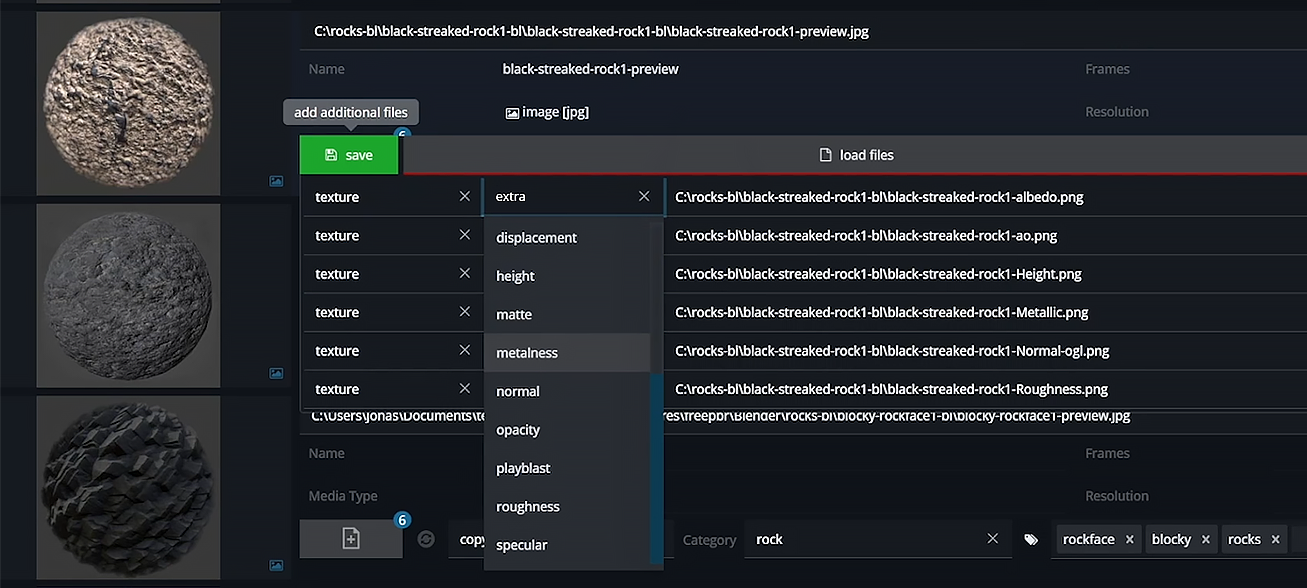Click the circular sync icon next to copy field
1307x588 pixels.
pyautogui.click(x=426, y=538)
